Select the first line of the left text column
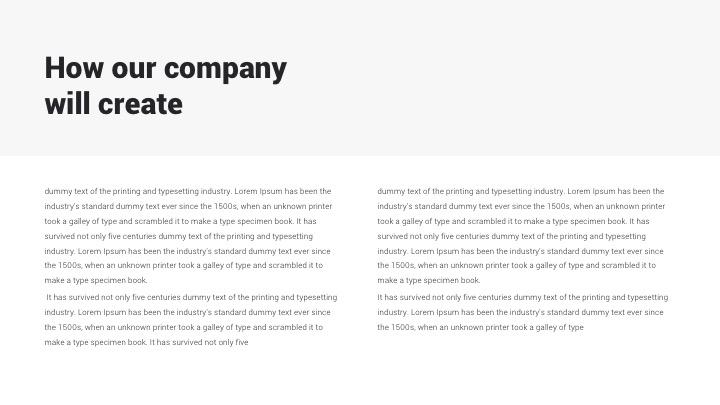Image resolution: width=720 pixels, height=405 pixels. click(x=188, y=191)
